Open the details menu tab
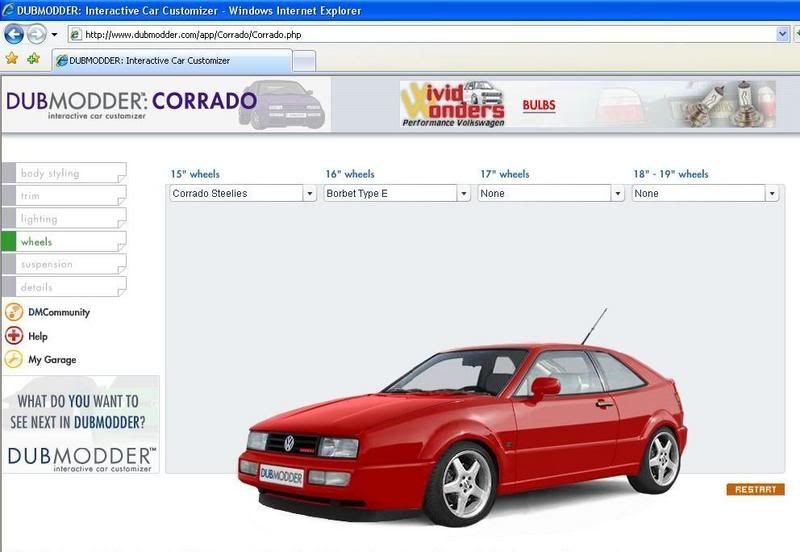The width and height of the screenshot is (800, 552). (x=65, y=287)
